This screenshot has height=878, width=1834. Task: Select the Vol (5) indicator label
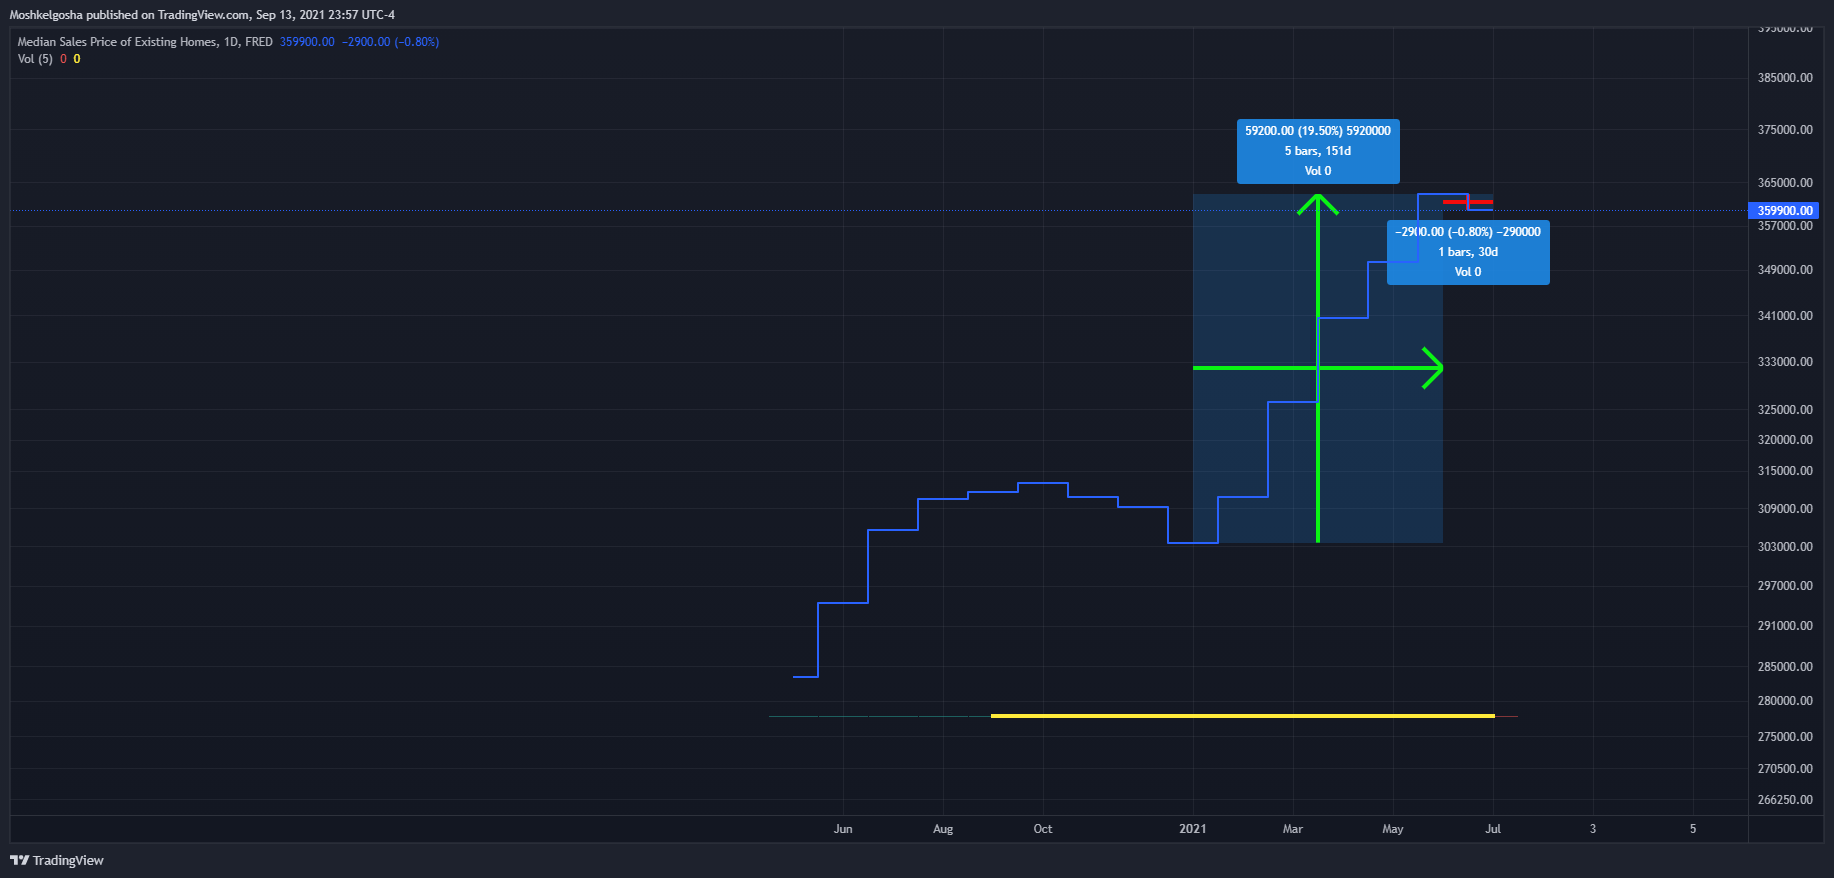35,59
